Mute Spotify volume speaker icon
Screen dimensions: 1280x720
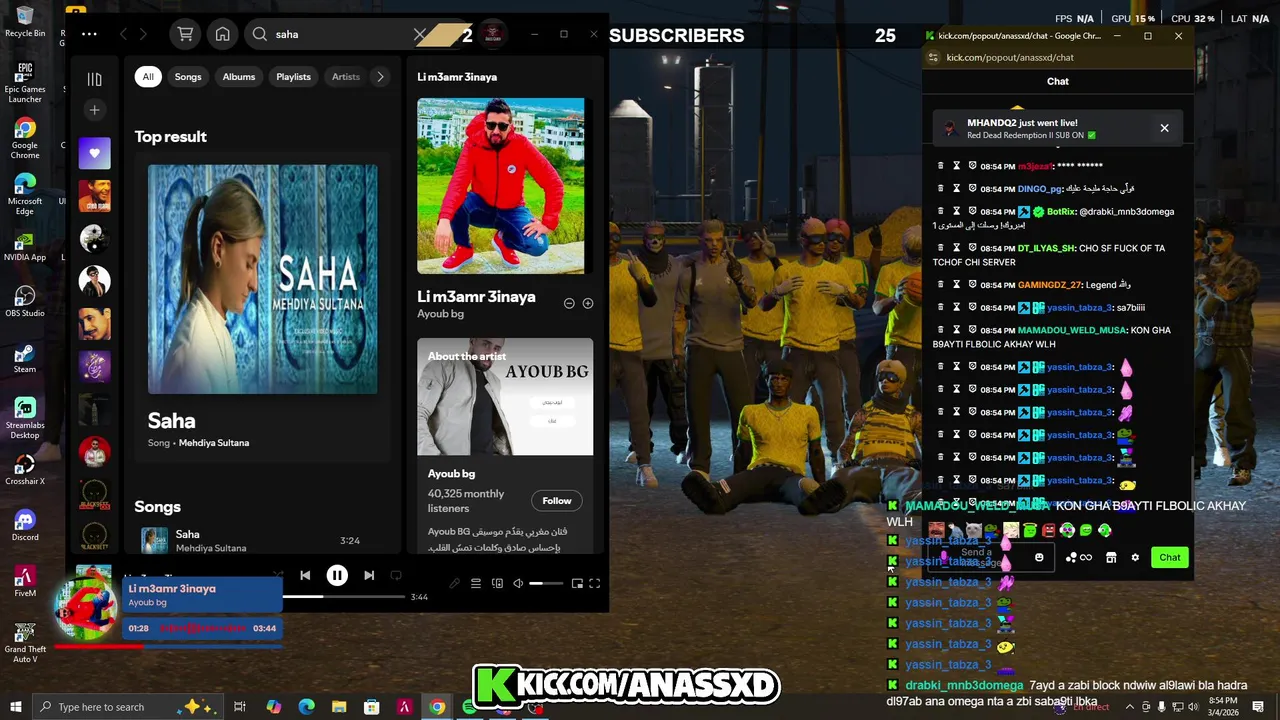click(x=518, y=583)
